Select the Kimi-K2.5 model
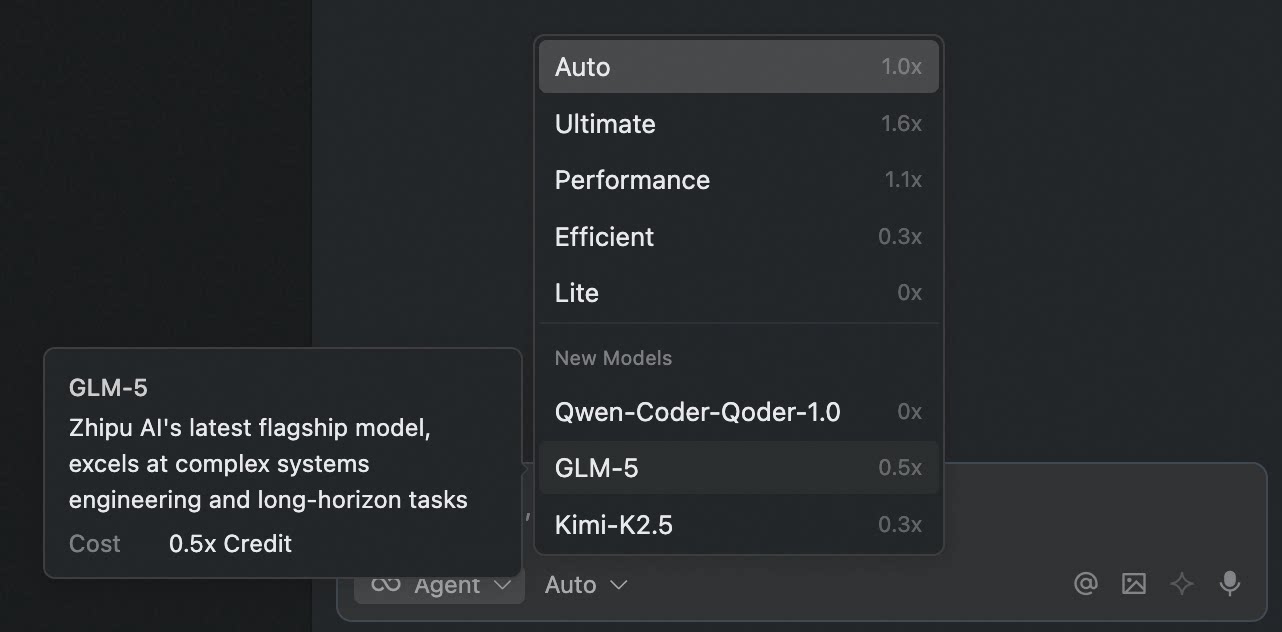Viewport: 1282px width, 632px height. click(738, 525)
